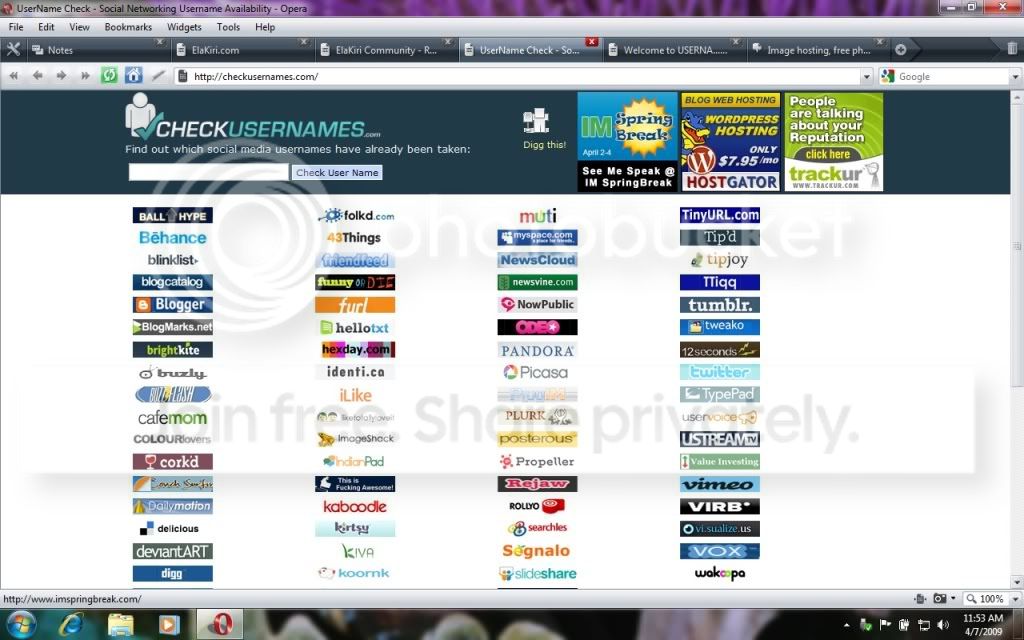The height and width of the screenshot is (640, 1024).
Task: Open the HostGator WordPress hosting ad
Action: (731, 142)
